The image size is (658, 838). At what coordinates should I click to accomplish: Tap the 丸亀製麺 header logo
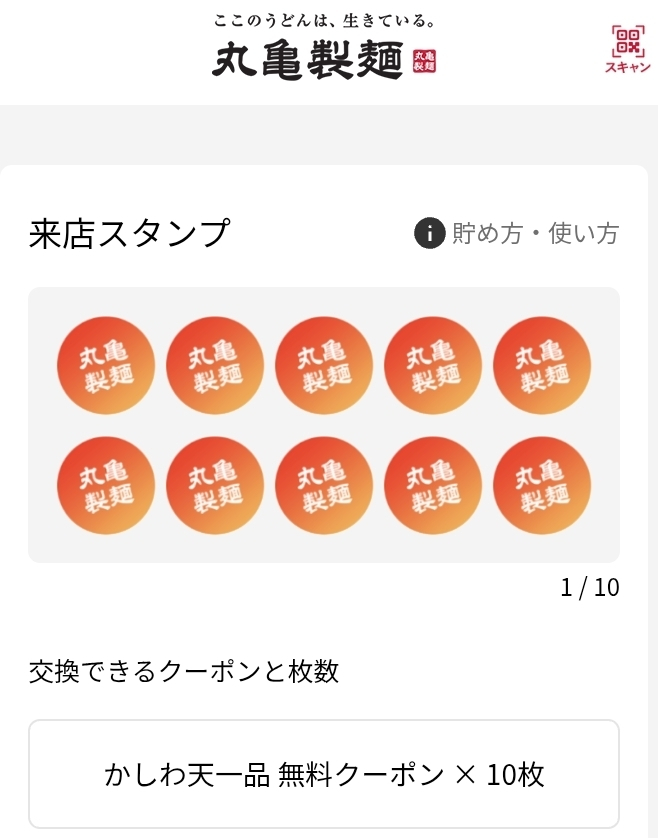pos(308,60)
